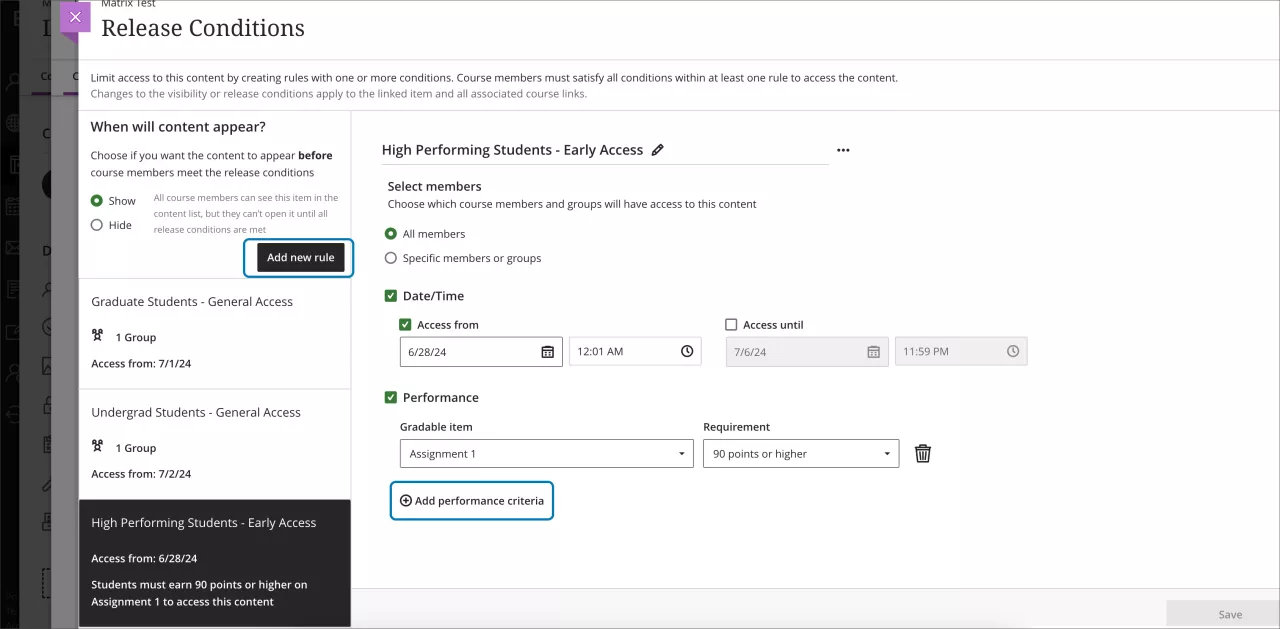Delete the performance criterion via the trash icon
Image resolution: width=1280 pixels, height=629 pixels.
tap(922, 453)
